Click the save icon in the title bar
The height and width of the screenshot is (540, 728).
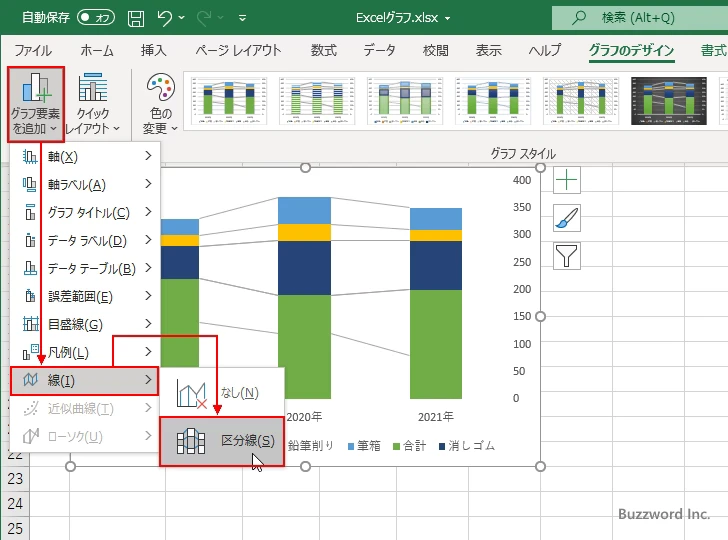click(136, 18)
